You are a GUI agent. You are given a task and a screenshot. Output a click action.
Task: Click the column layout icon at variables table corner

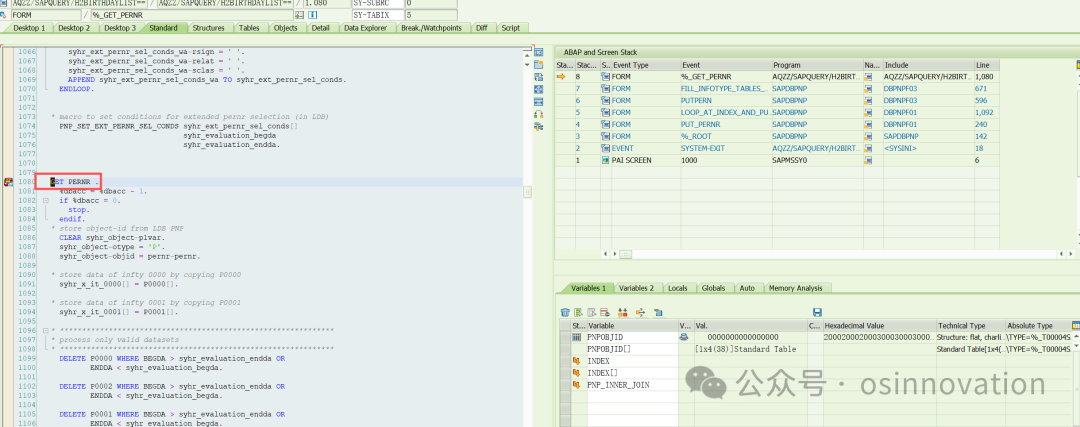tap(1075, 325)
